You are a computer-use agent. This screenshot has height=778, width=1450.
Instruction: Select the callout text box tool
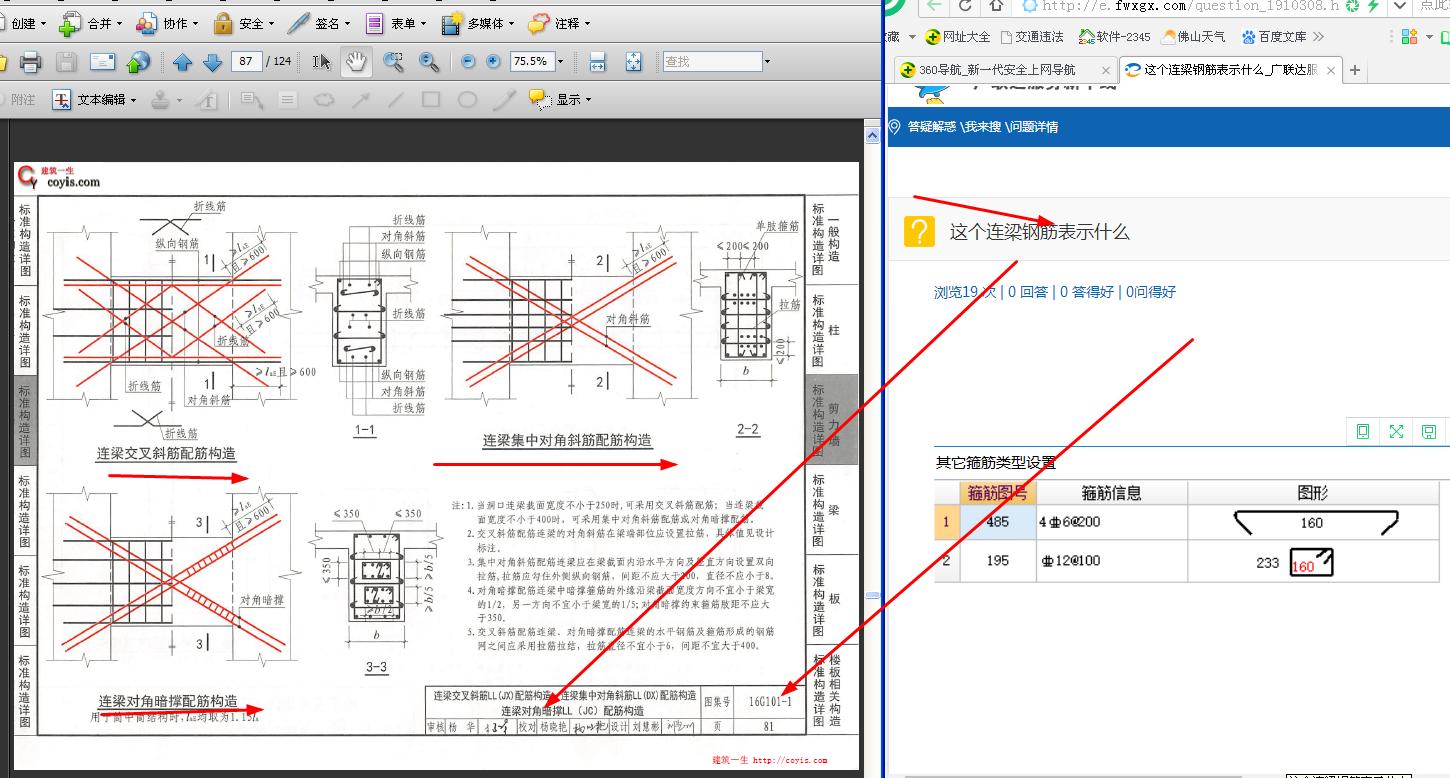[x=251, y=99]
